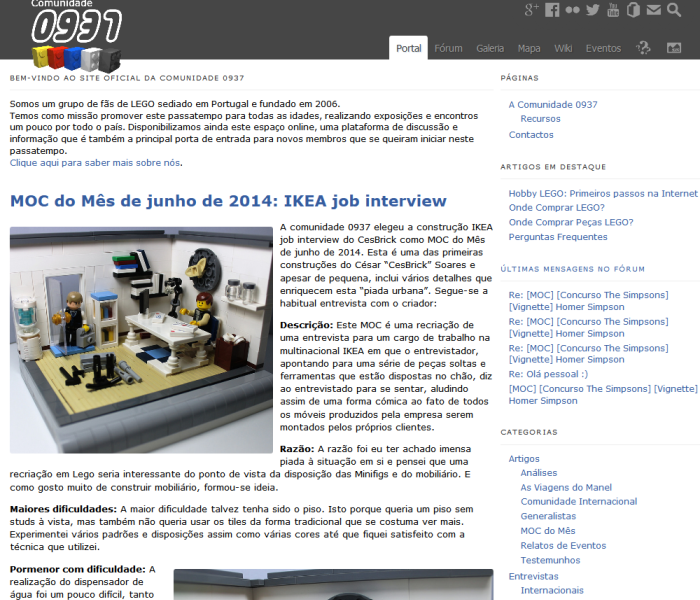
Task: Open the Facebook page icon
Action: (x=552, y=10)
